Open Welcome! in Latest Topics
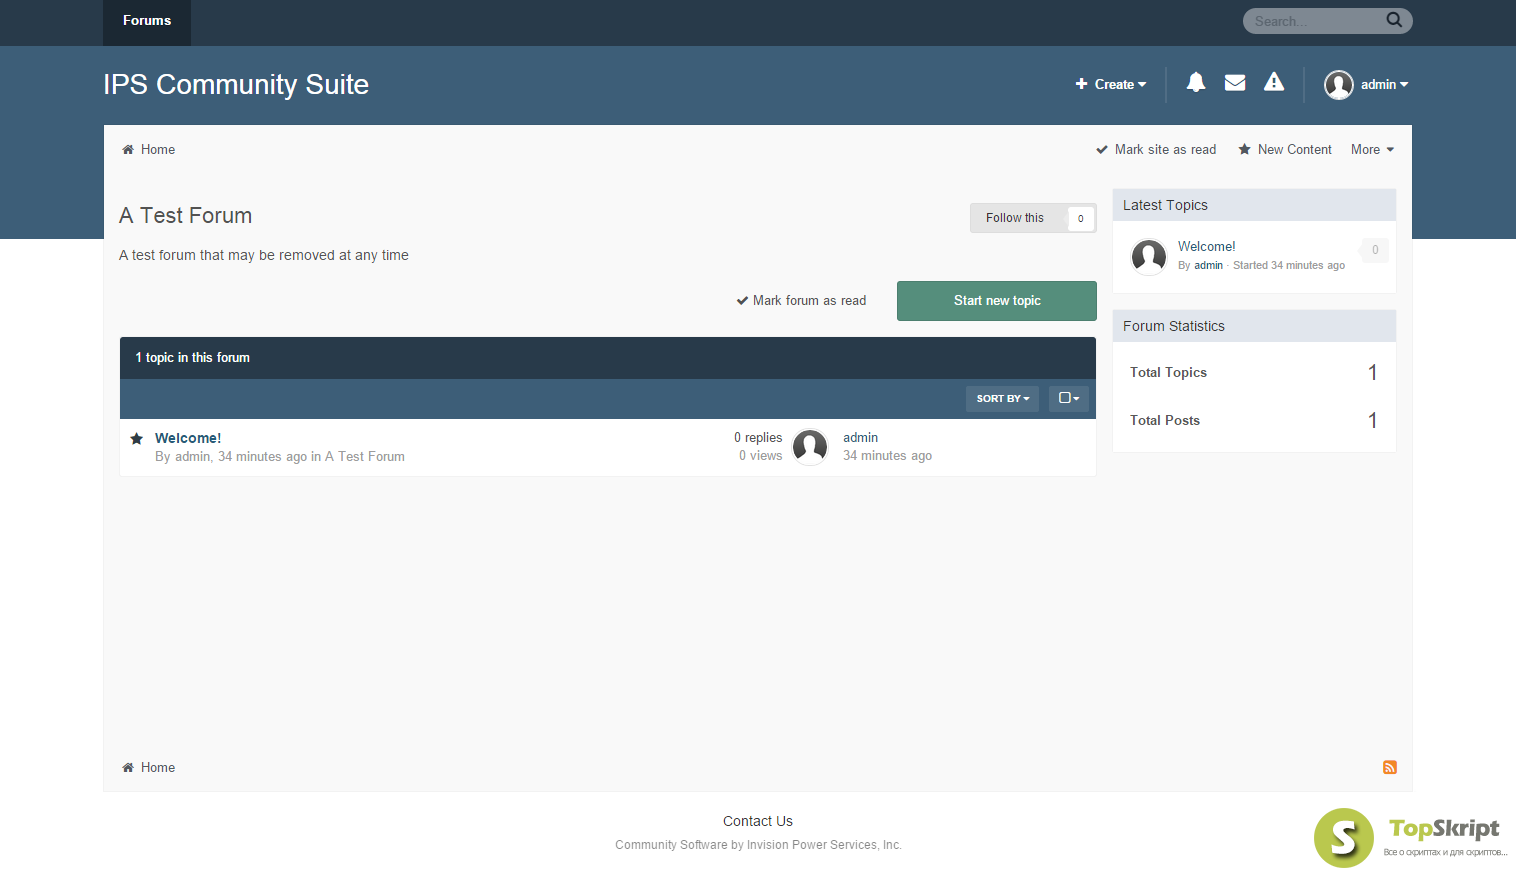 [1206, 247]
